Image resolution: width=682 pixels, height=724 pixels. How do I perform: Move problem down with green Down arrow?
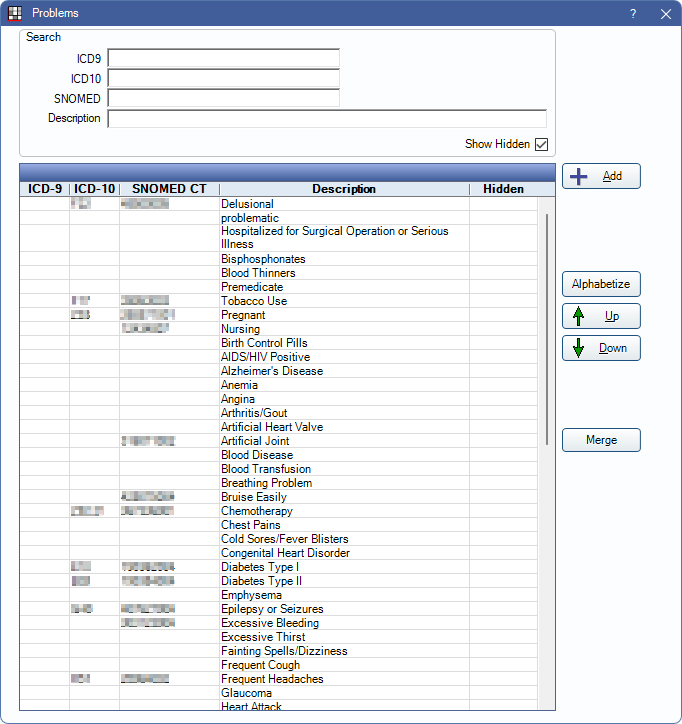point(601,348)
